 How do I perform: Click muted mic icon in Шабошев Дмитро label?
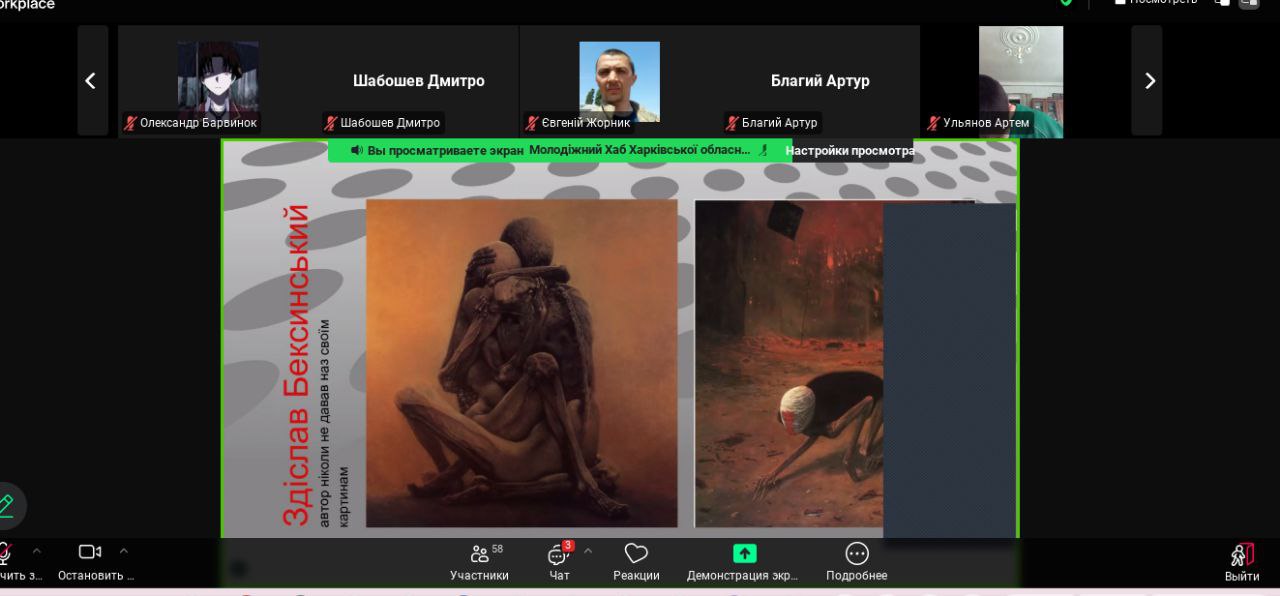[x=330, y=123]
